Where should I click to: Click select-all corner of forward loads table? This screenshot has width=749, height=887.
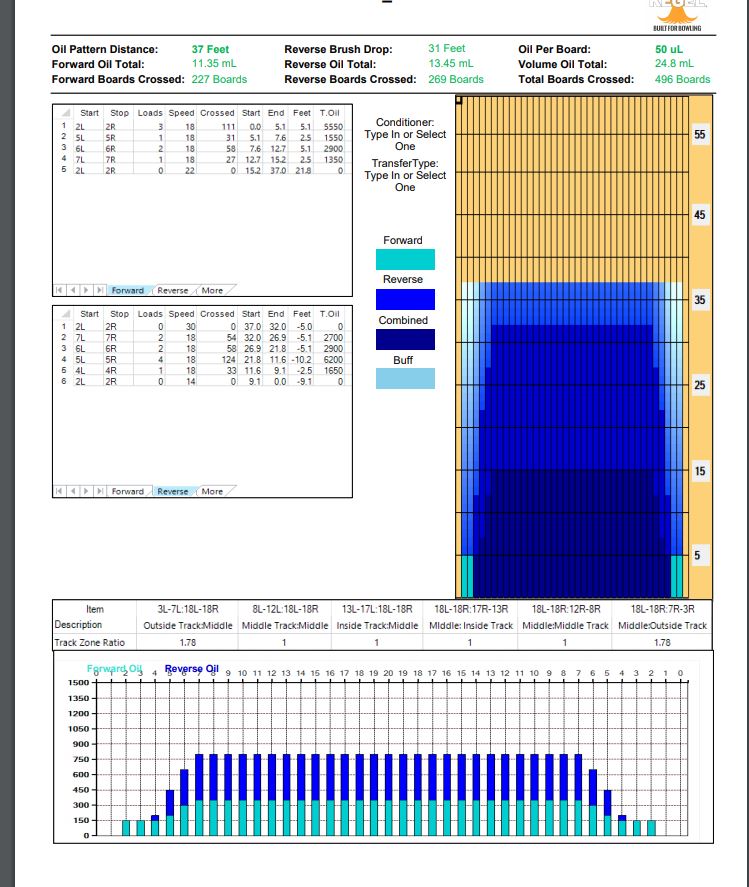(65, 113)
